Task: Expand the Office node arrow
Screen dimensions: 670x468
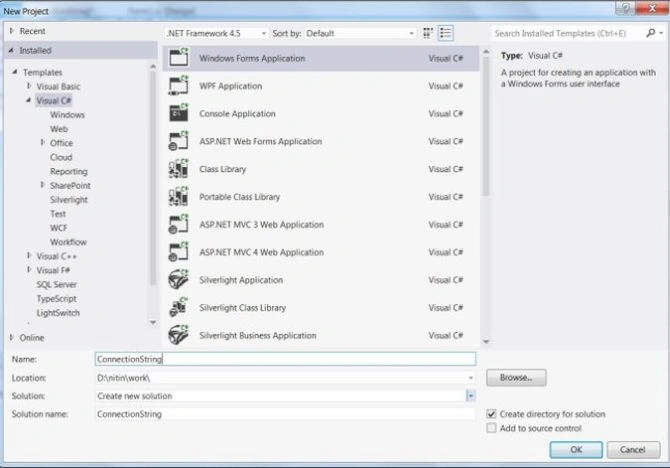Action: pos(42,142)
